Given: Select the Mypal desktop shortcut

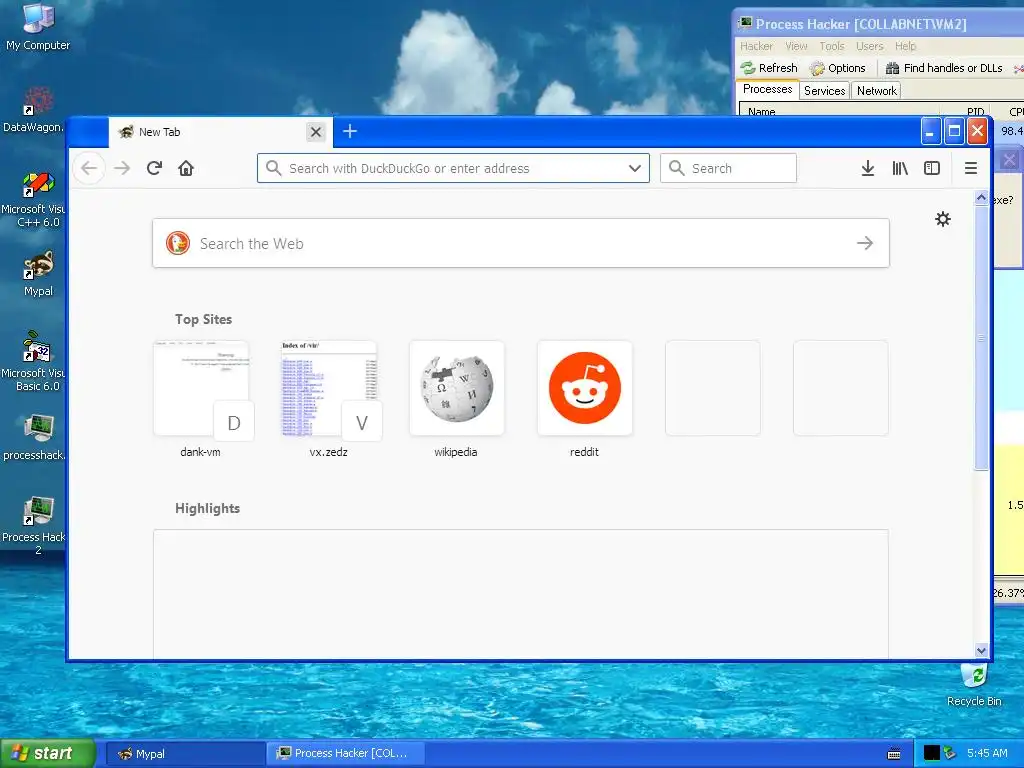Looking at the screenshot, I should coord(38,274).
